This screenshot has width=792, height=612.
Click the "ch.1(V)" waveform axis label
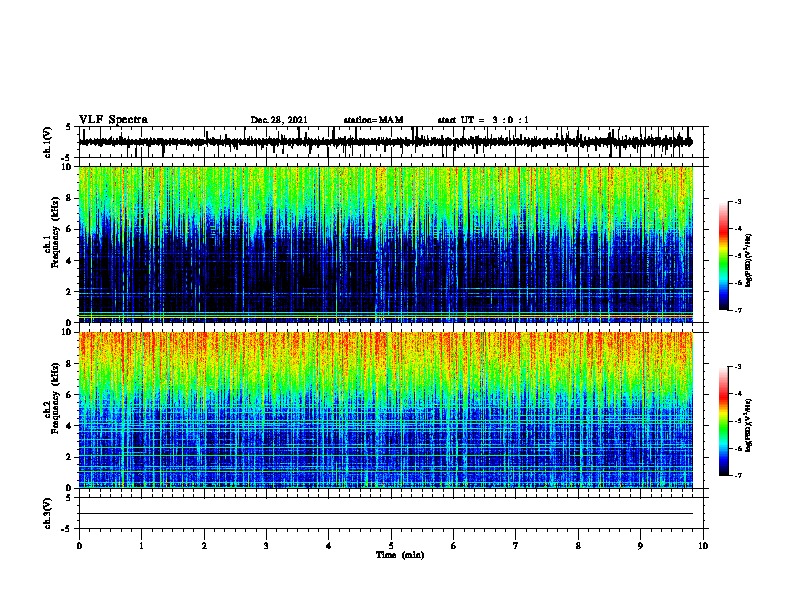pyautogui.click(x=48, y=142)
